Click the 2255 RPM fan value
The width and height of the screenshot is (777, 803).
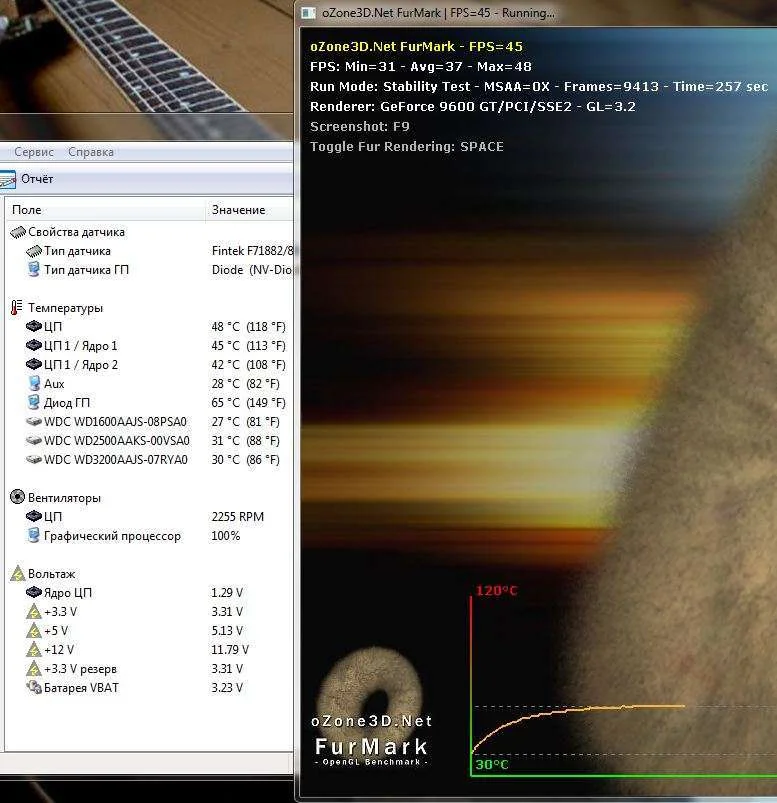click(x=238, y=517)
